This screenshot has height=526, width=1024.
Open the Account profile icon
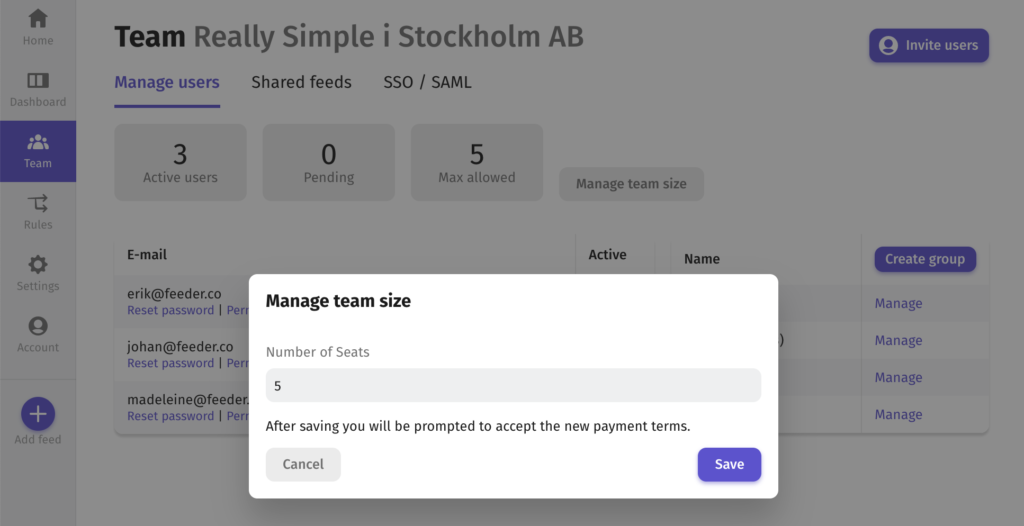(x=38, y=326)
